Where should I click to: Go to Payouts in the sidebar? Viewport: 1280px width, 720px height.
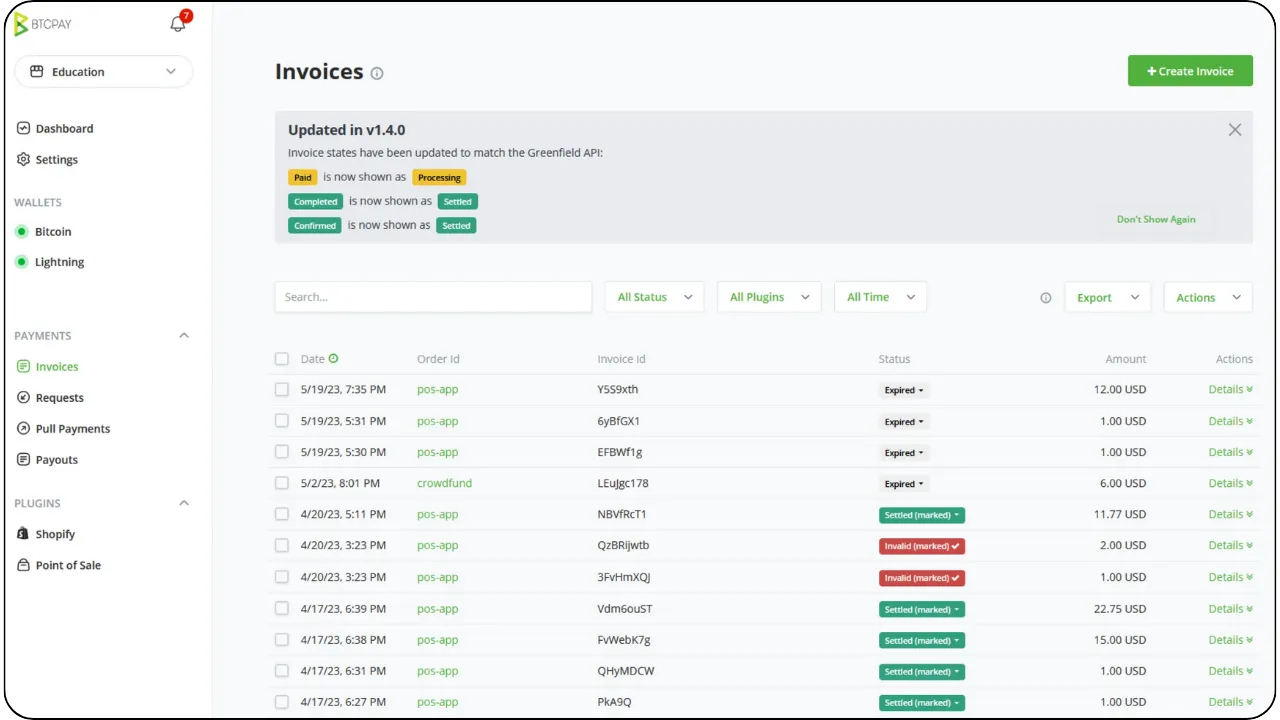pyautogui.click(x=56, y=460)
